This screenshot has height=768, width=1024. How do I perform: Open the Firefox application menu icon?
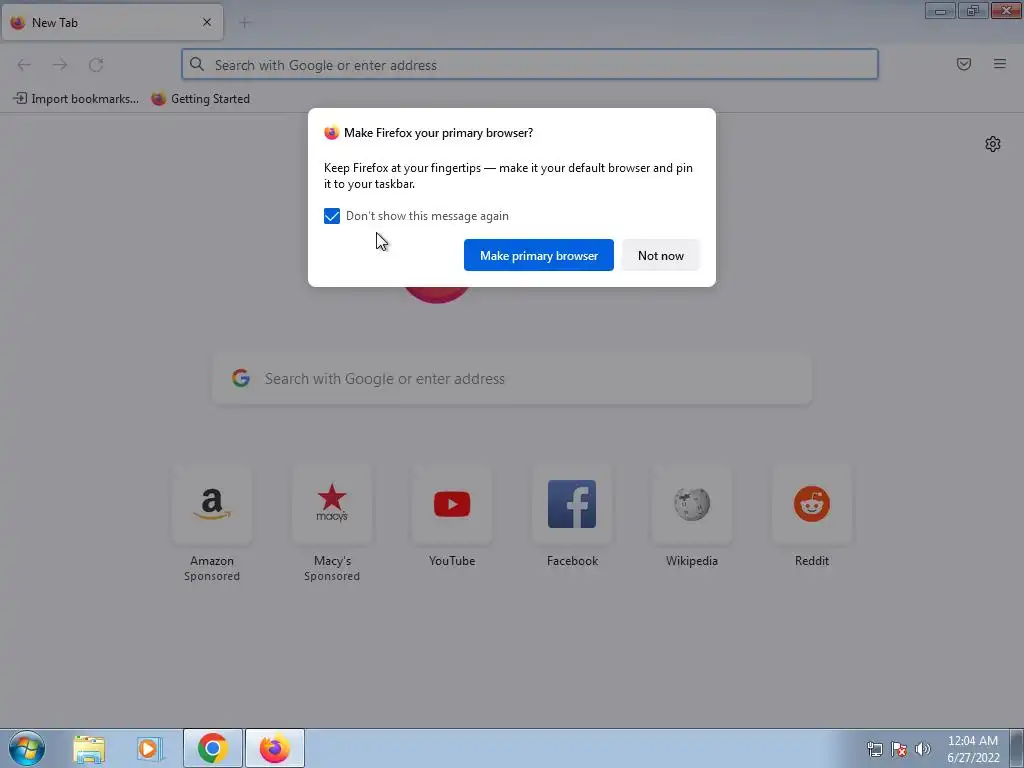[x=1000, y=64]
